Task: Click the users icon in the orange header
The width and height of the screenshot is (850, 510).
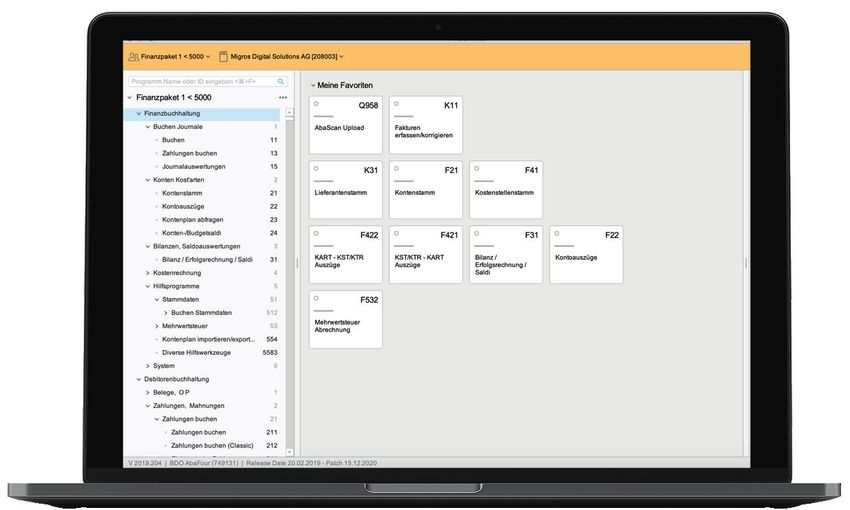Action: pos(133,57)
